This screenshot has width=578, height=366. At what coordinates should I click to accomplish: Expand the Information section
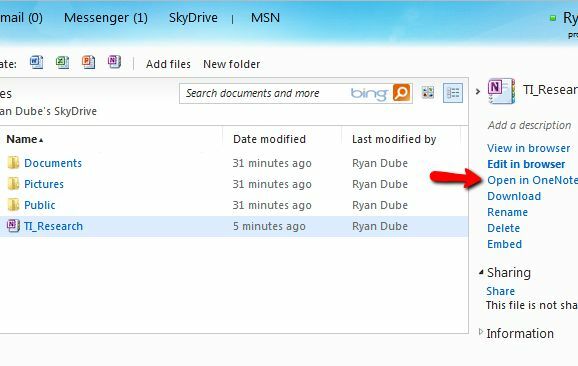[x=481, y=332]
